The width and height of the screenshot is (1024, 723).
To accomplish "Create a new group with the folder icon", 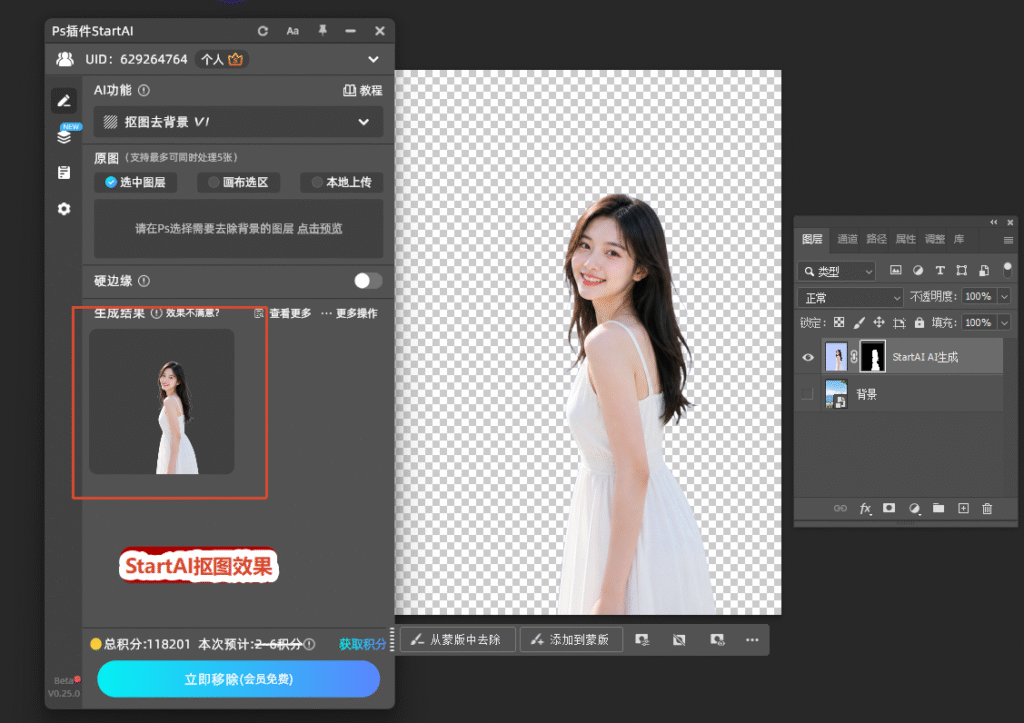I will click(x=938, y=508).
